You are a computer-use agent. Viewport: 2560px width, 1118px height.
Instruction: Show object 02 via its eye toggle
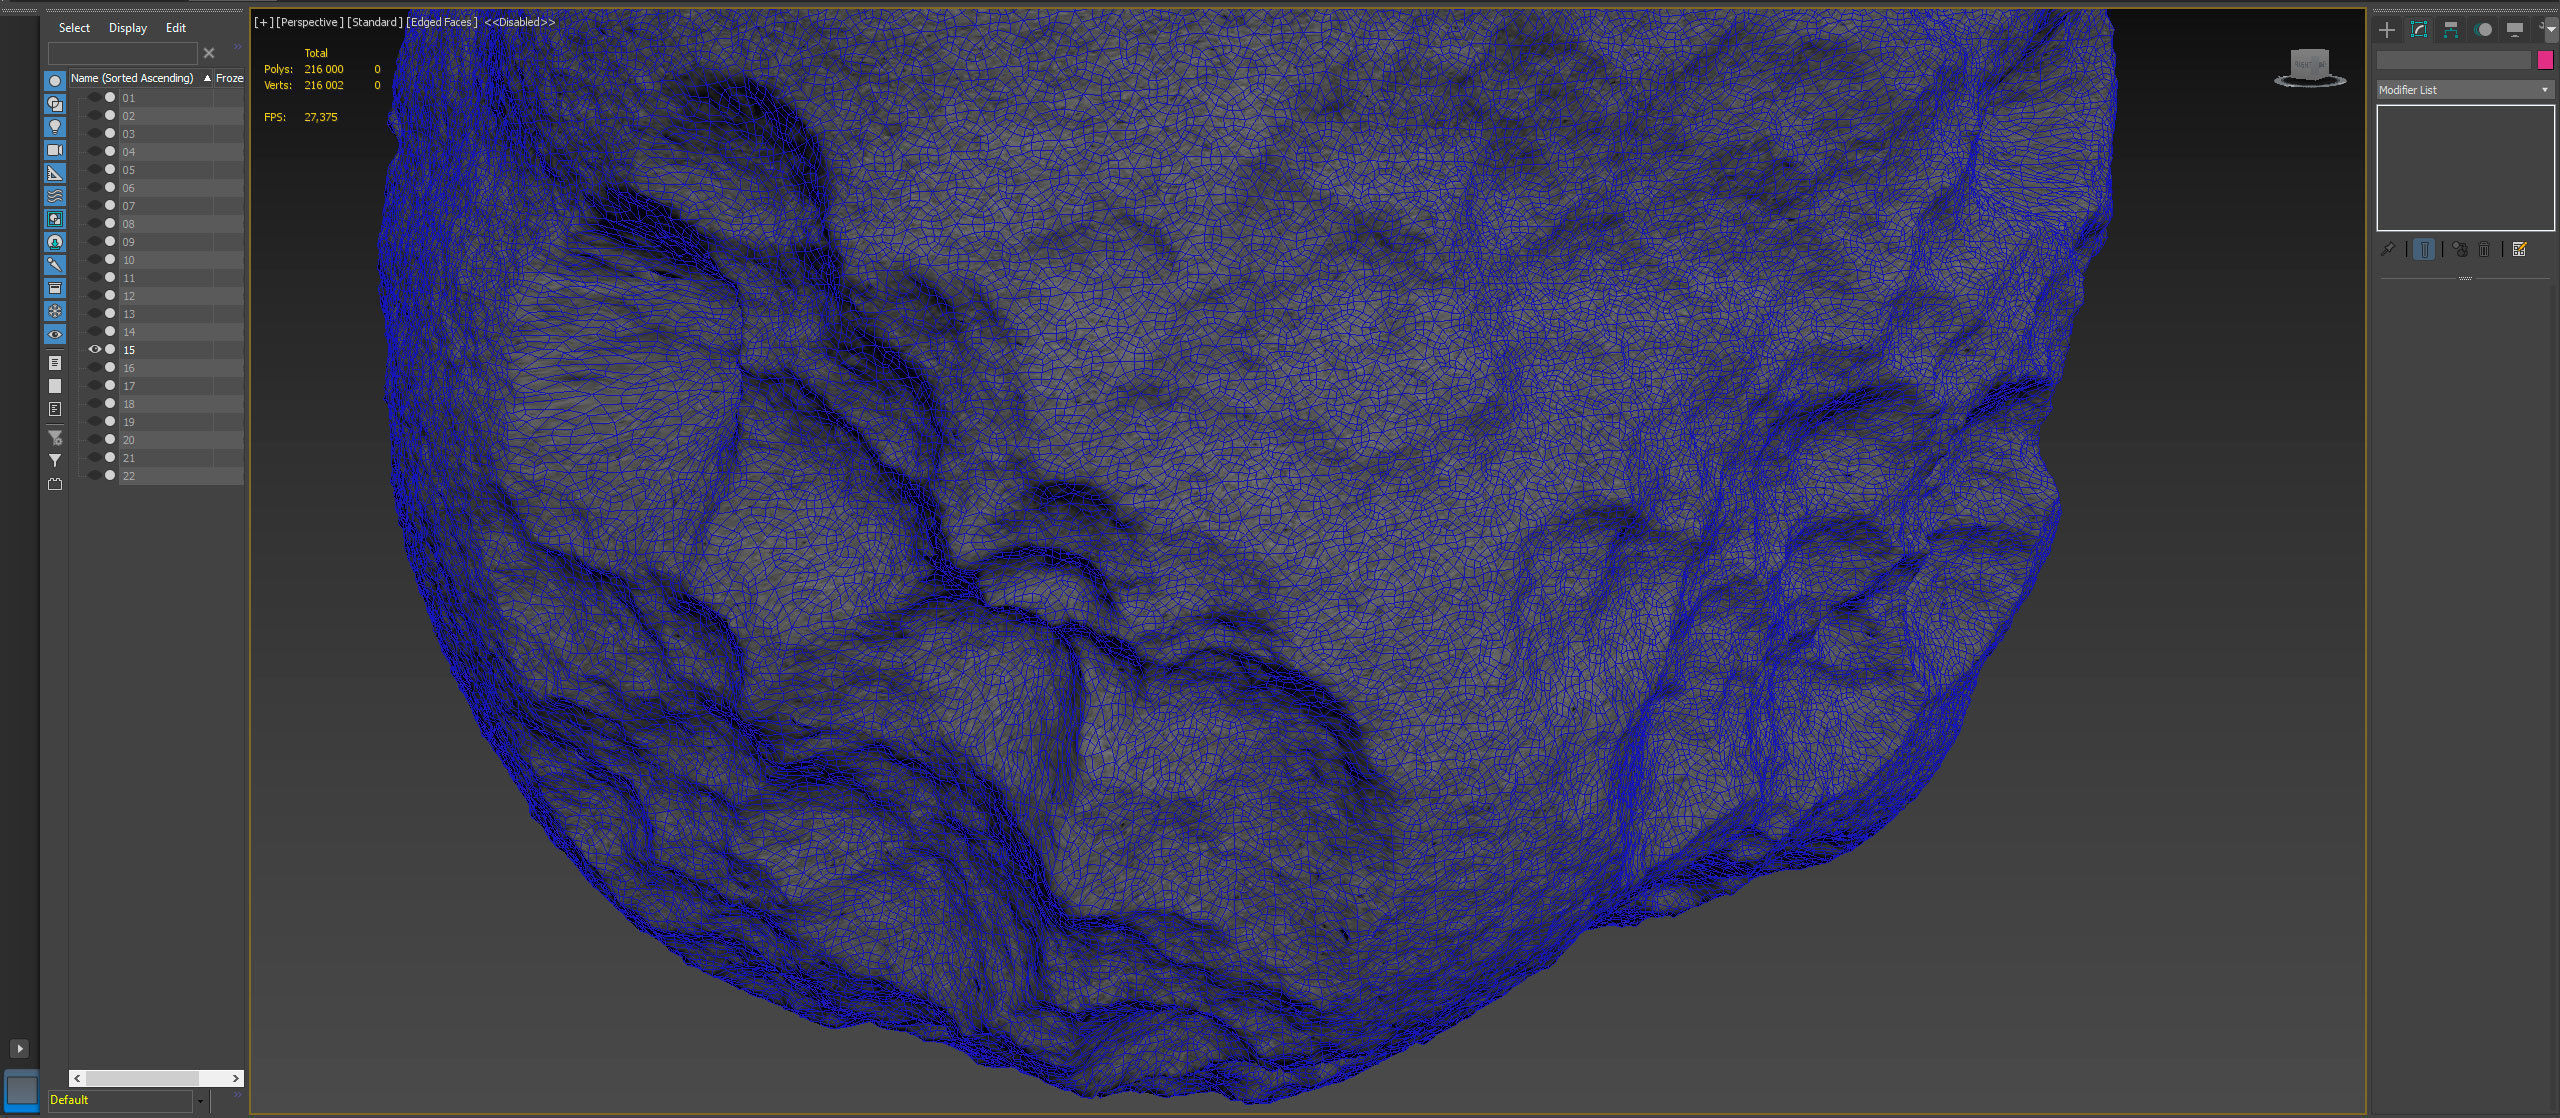(95, 116)
